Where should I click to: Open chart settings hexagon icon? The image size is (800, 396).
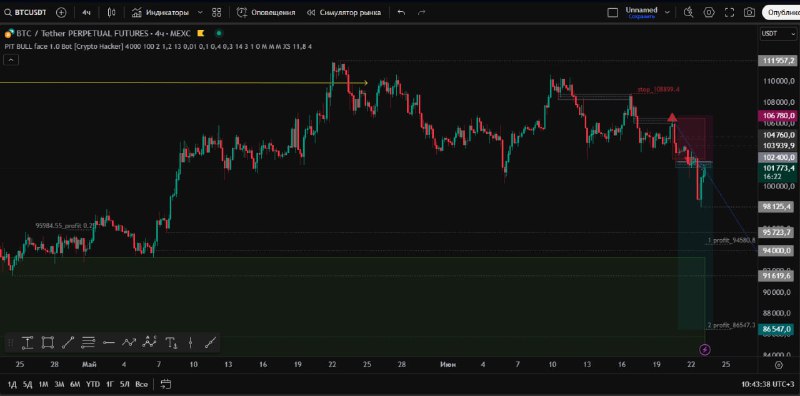709,12
